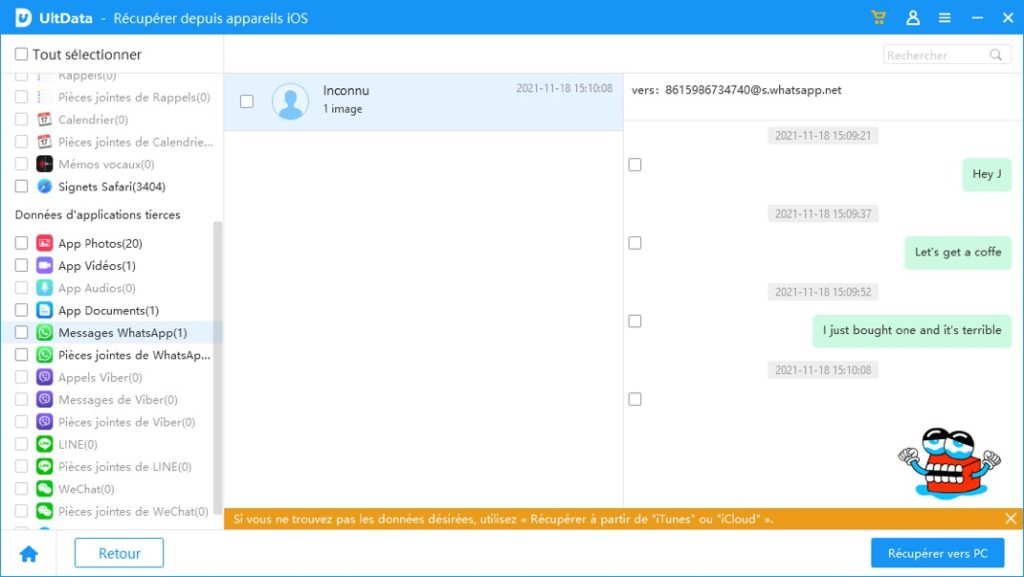This screenshot has width=1024, height=577.
Task: Click the LINE app icon
Action: [44, 444]
